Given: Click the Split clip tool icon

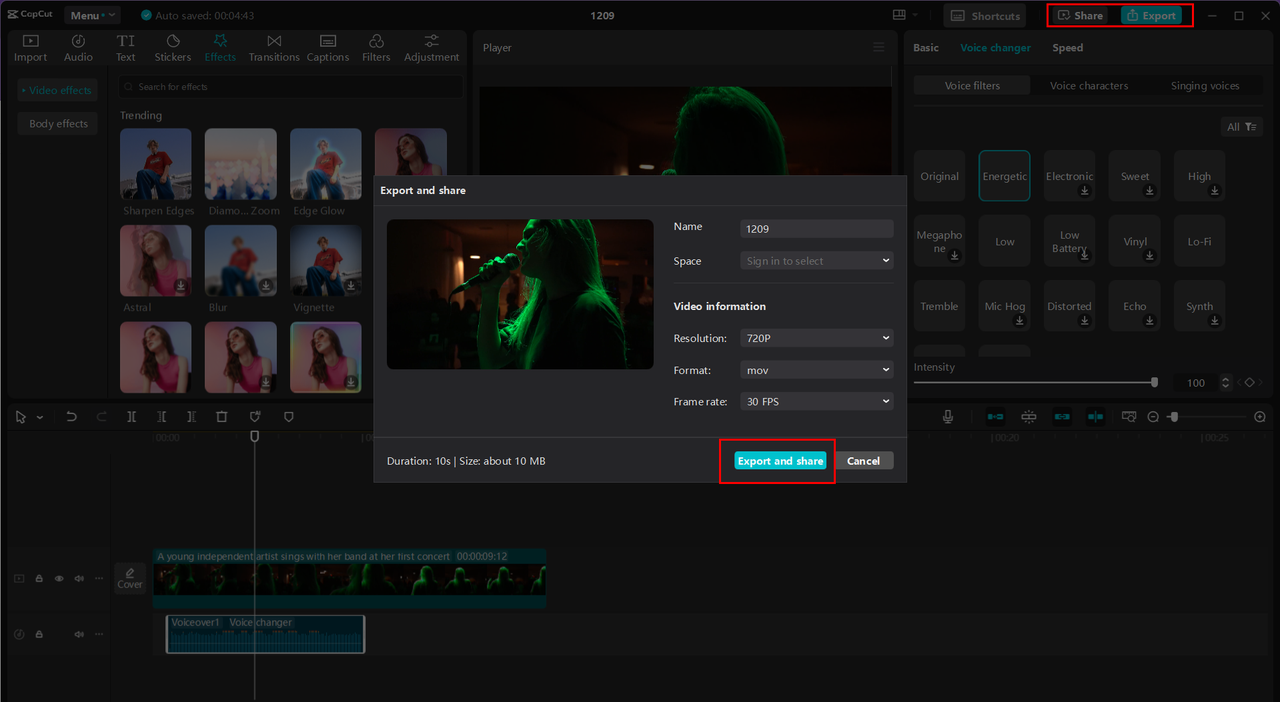Looking at the screenshot, I should 131,417.
